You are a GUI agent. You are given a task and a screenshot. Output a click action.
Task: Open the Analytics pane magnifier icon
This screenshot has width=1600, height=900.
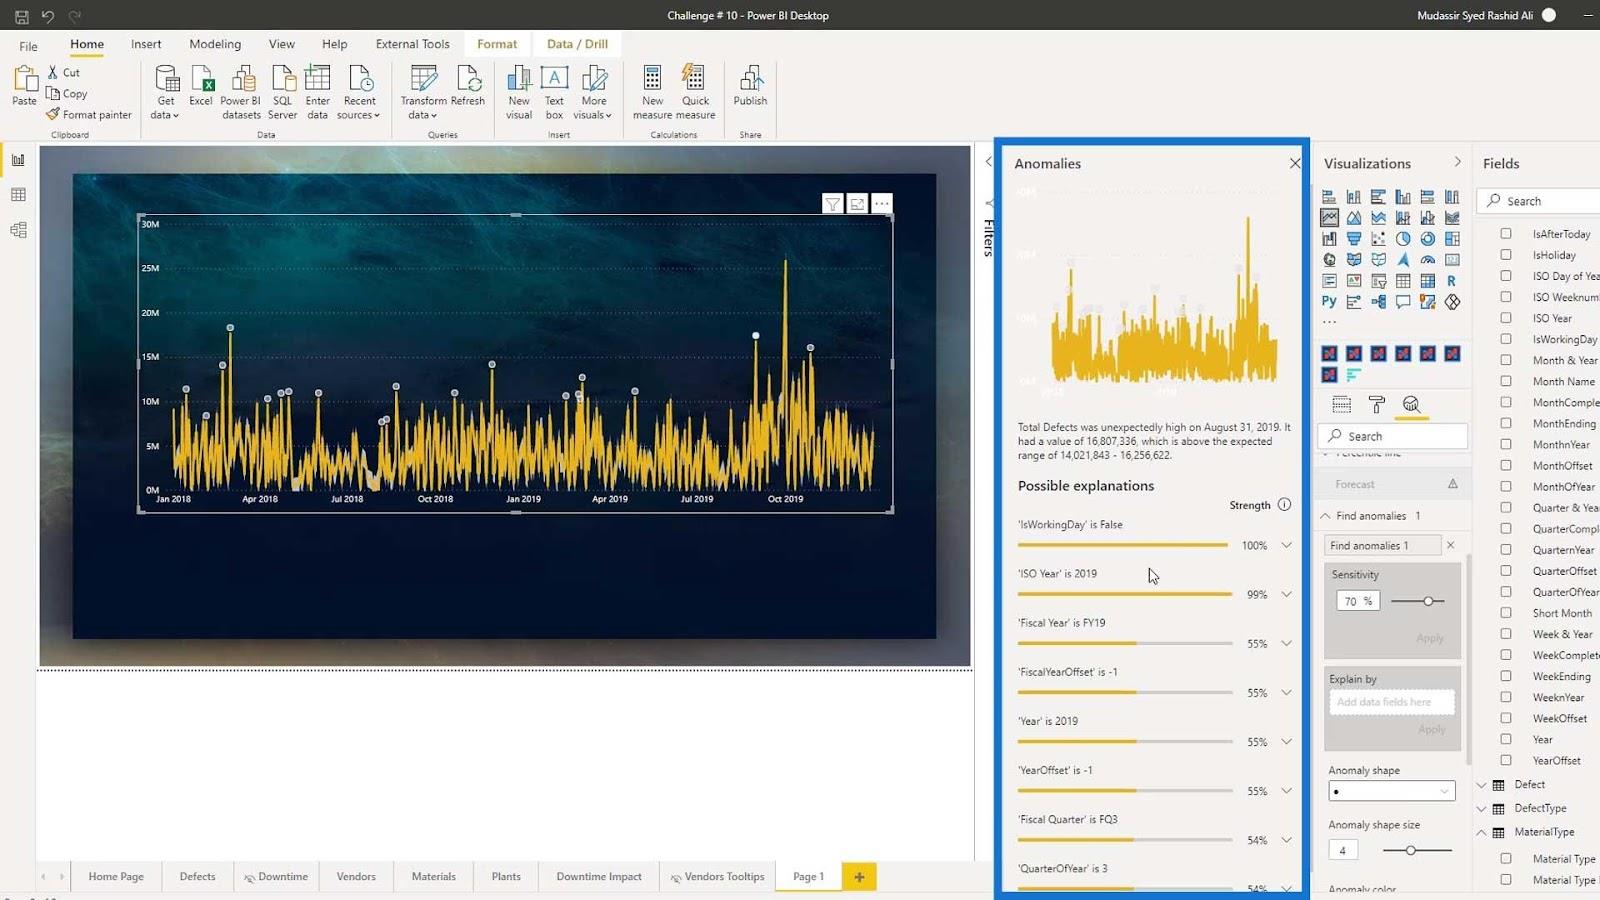click(x=1411, y=404)
